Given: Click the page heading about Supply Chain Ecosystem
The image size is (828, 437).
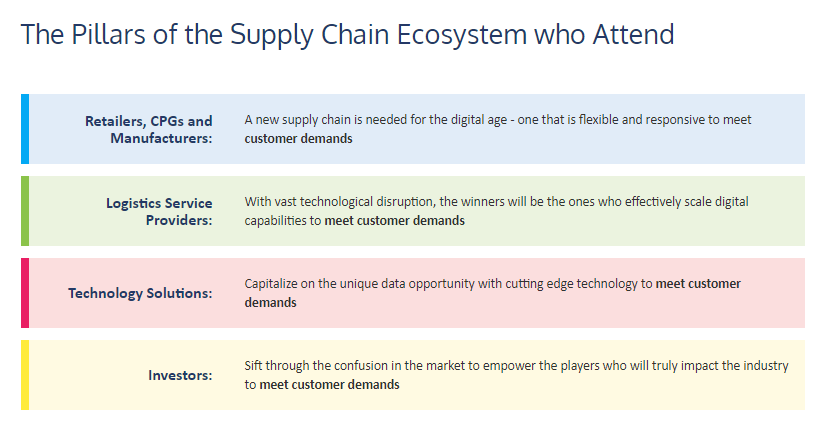Looking at the screenshot, I should coord(347,35).
